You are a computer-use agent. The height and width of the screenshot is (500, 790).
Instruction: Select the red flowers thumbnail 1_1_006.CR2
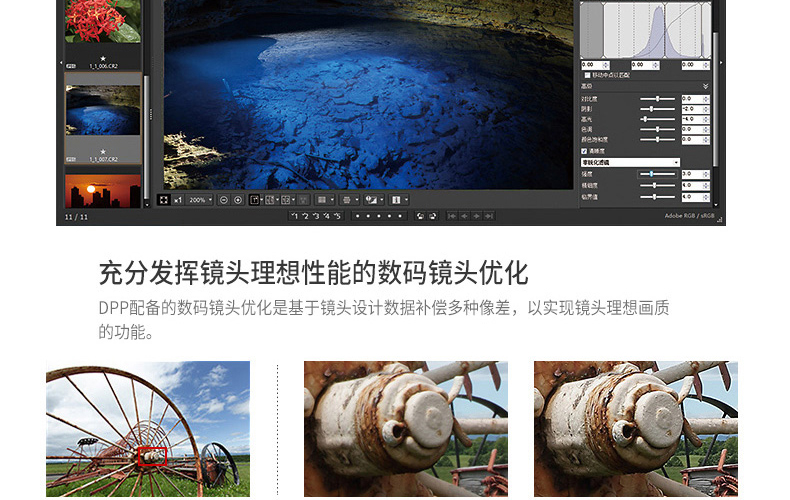pyautogui.click(x=103, y=34)
